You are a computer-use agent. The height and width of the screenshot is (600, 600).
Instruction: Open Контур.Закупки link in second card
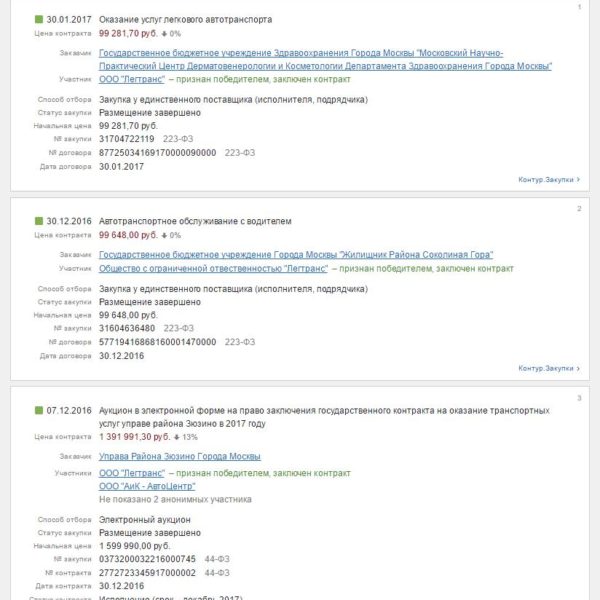(549, 368)
